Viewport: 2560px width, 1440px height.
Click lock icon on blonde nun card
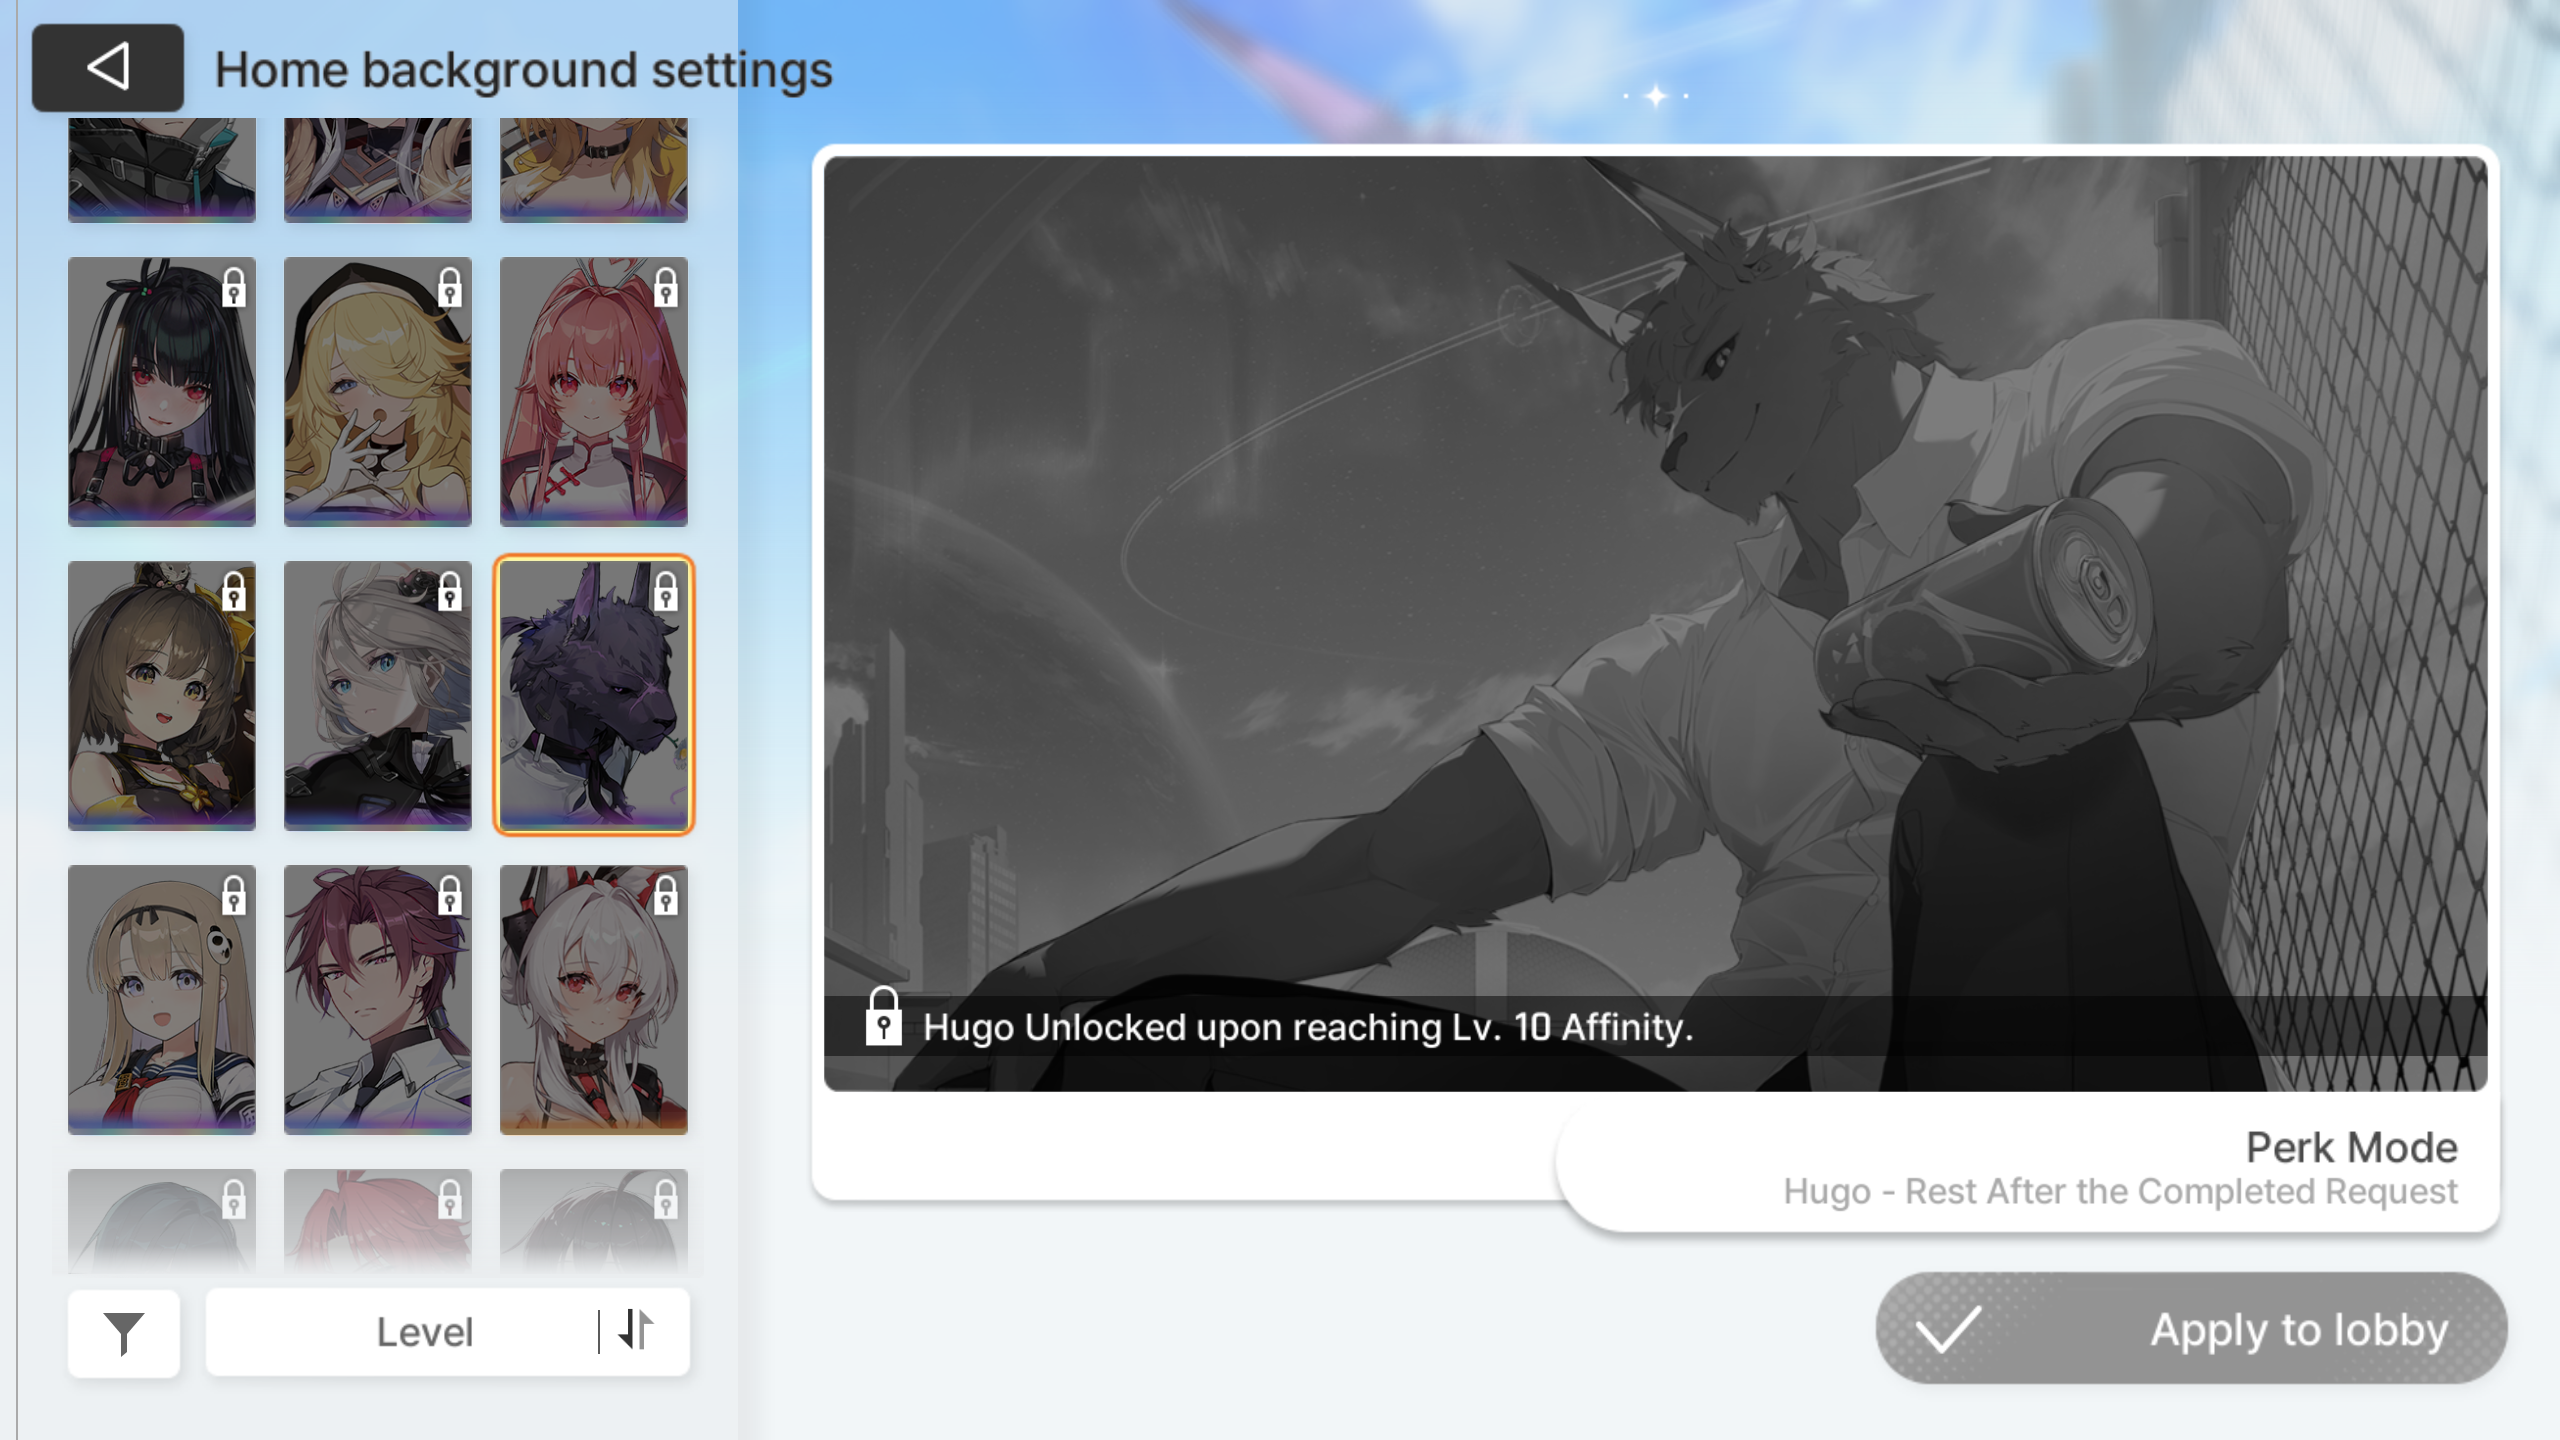point(450,288)
